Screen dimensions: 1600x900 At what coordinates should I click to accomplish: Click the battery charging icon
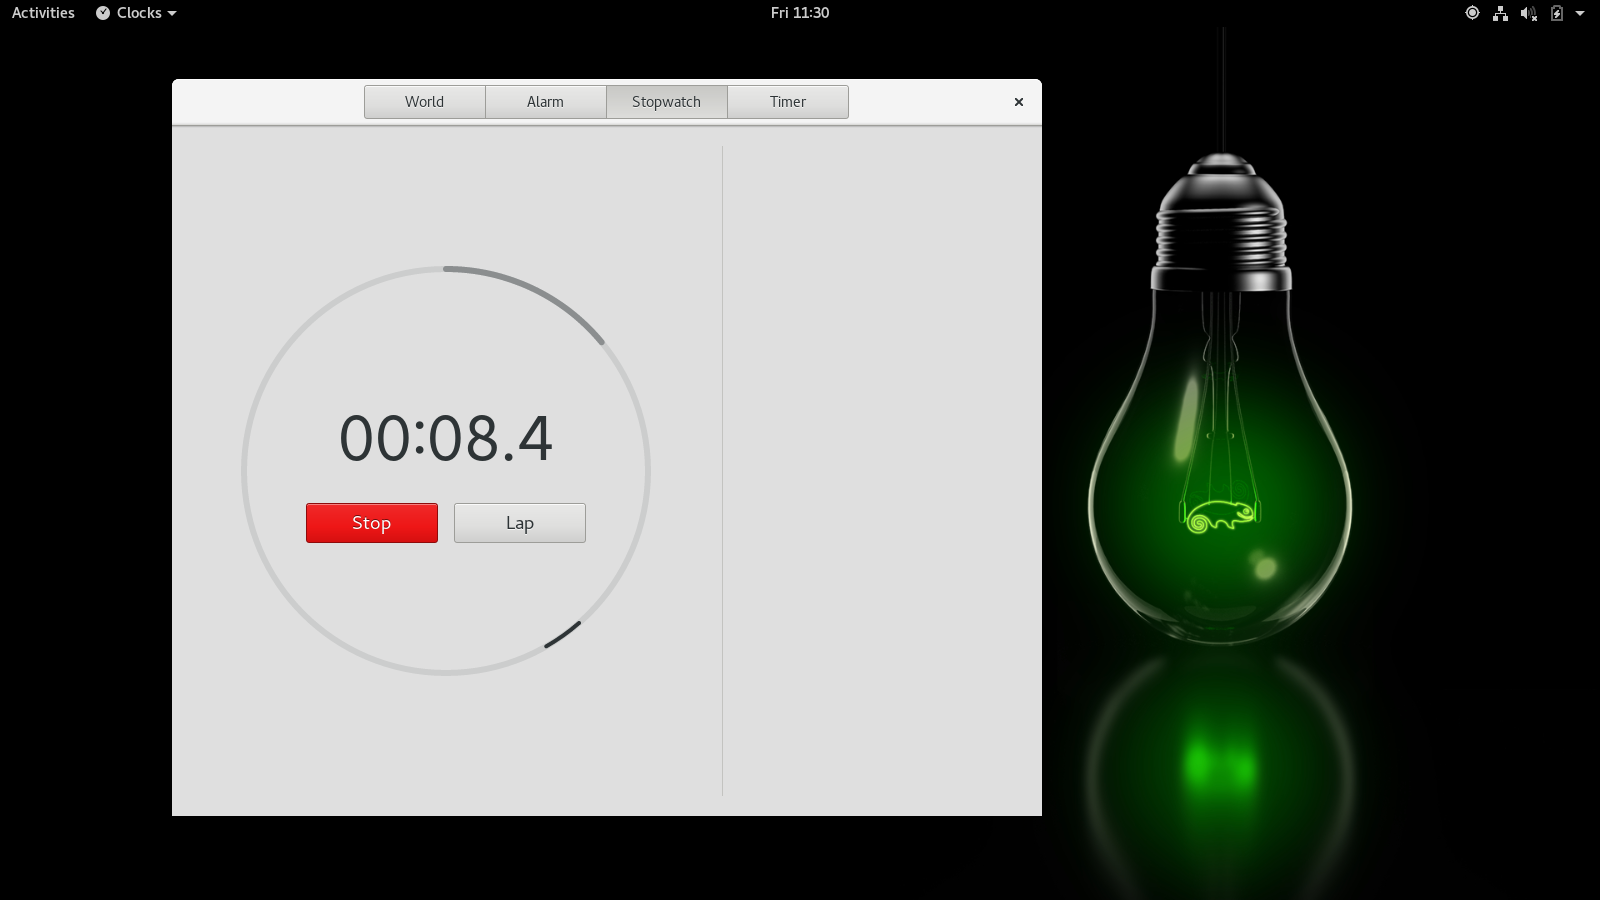1556,13
